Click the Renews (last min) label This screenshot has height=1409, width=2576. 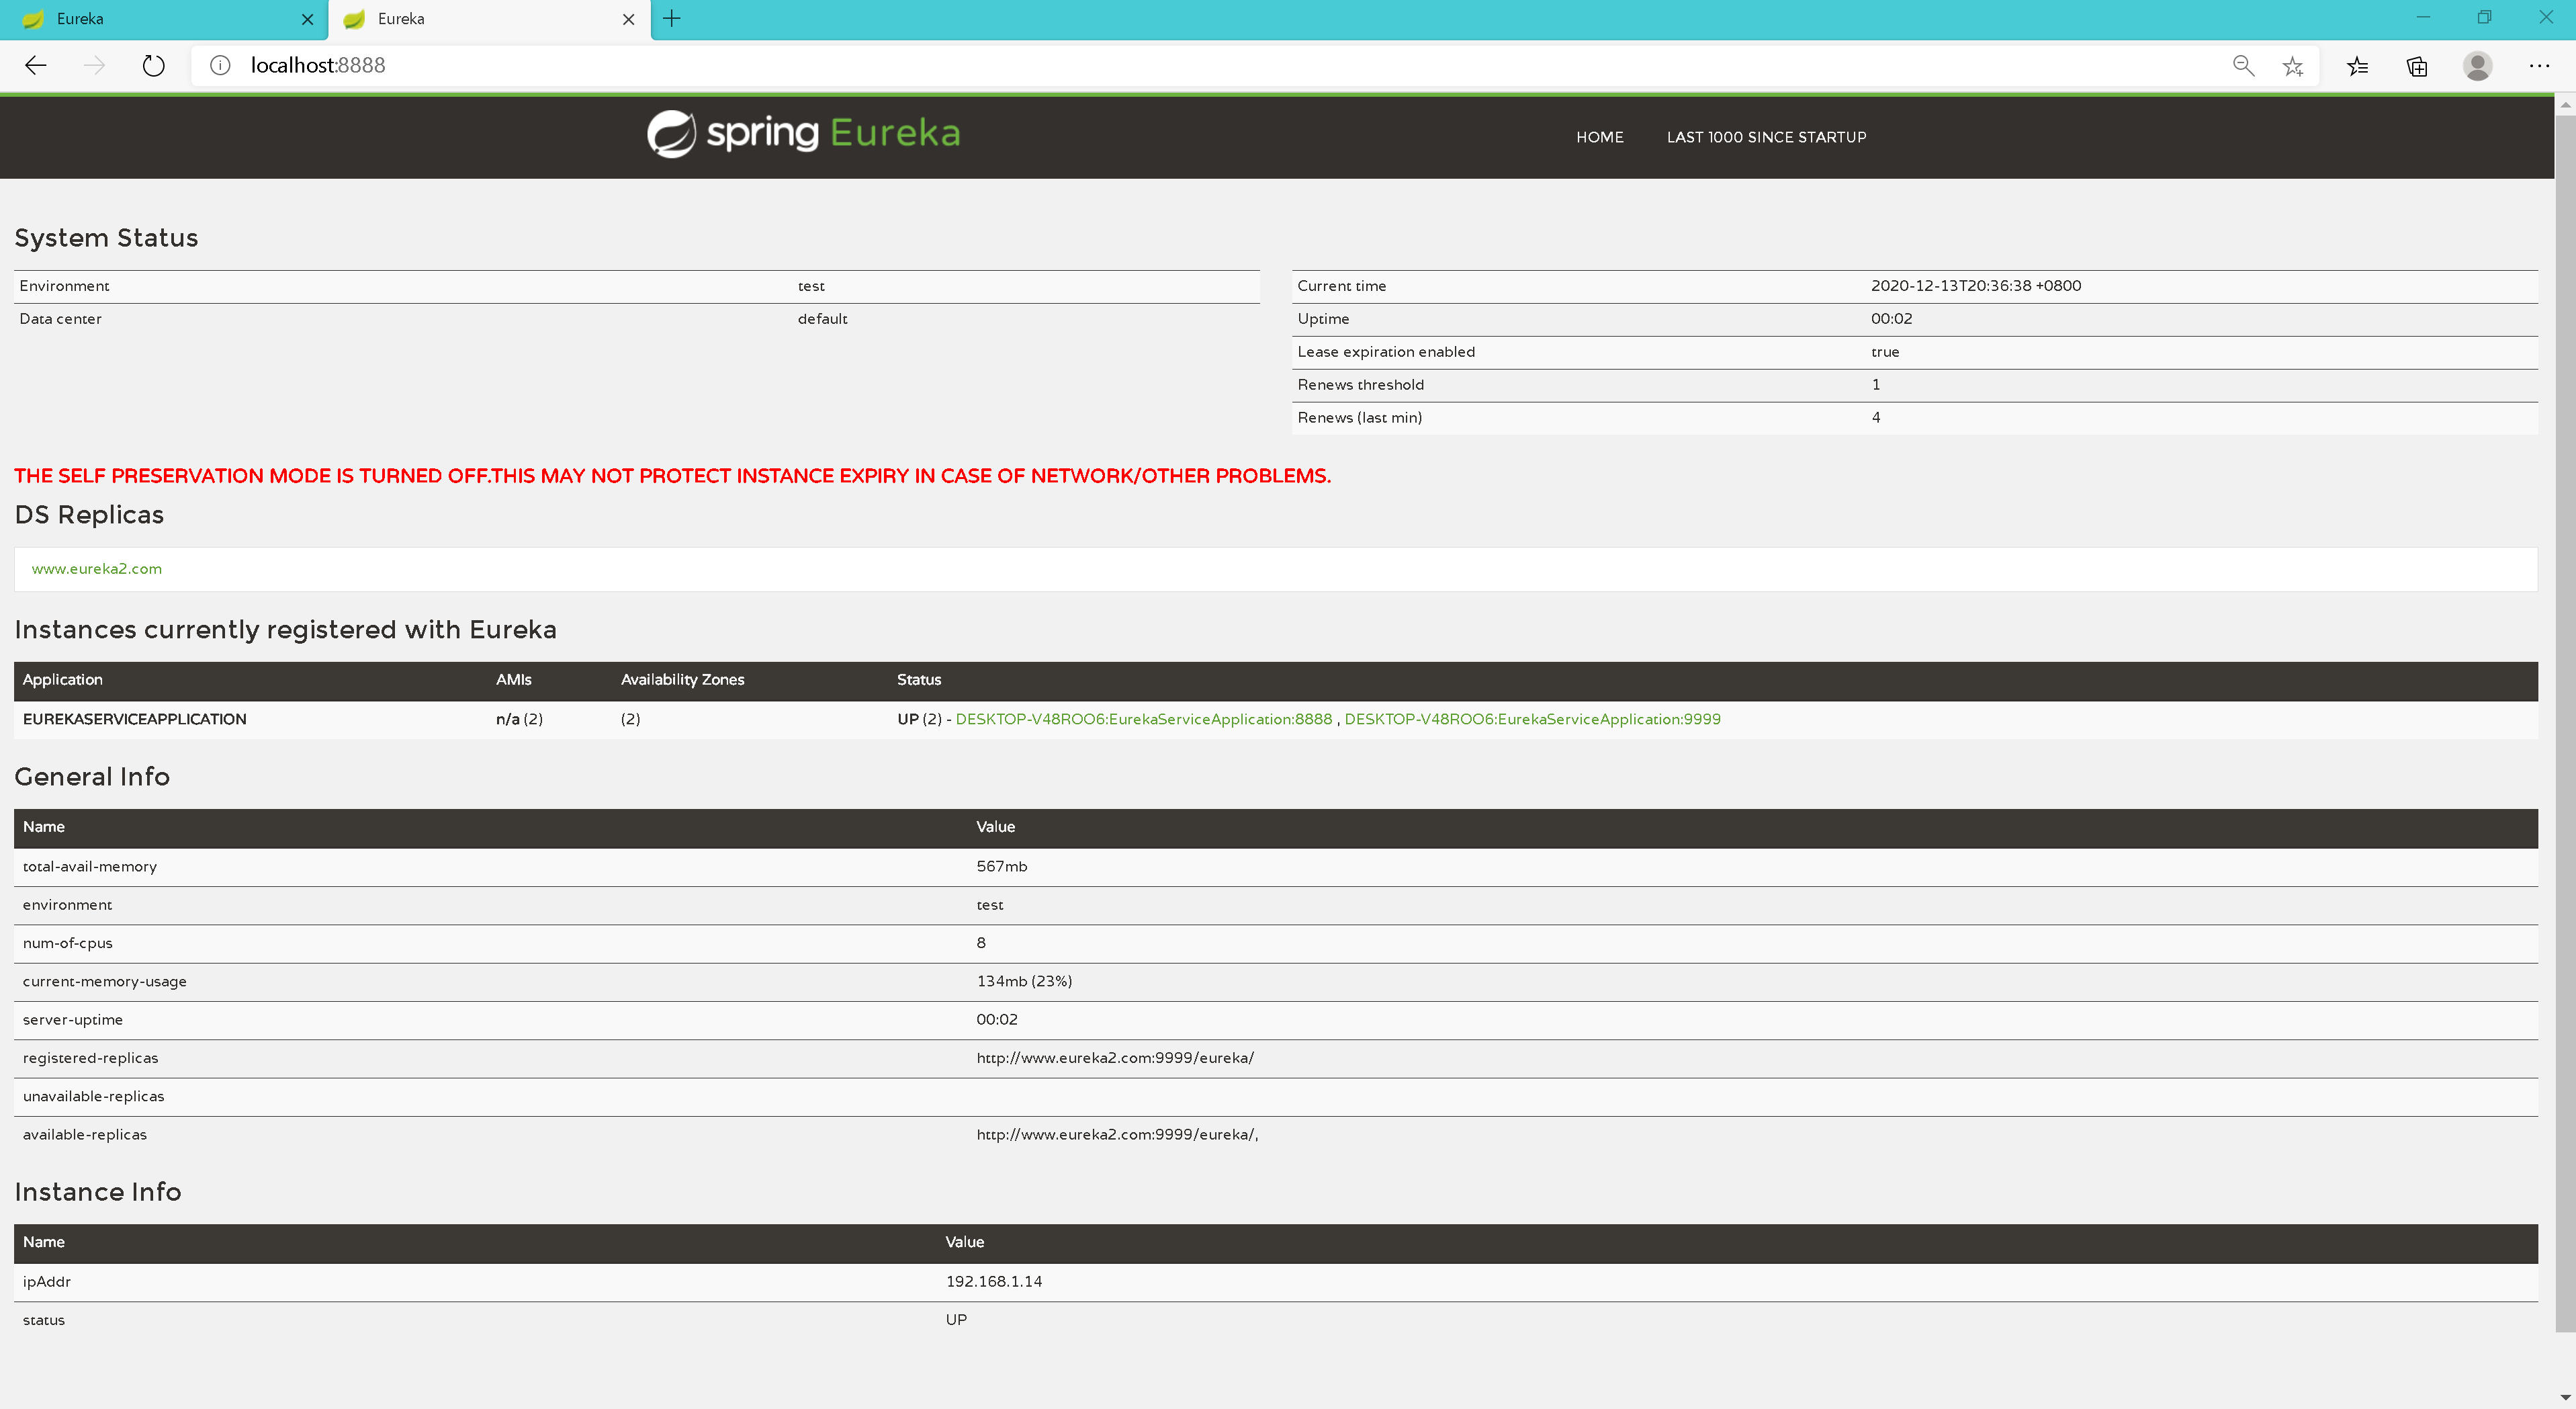click(1359, 418)
